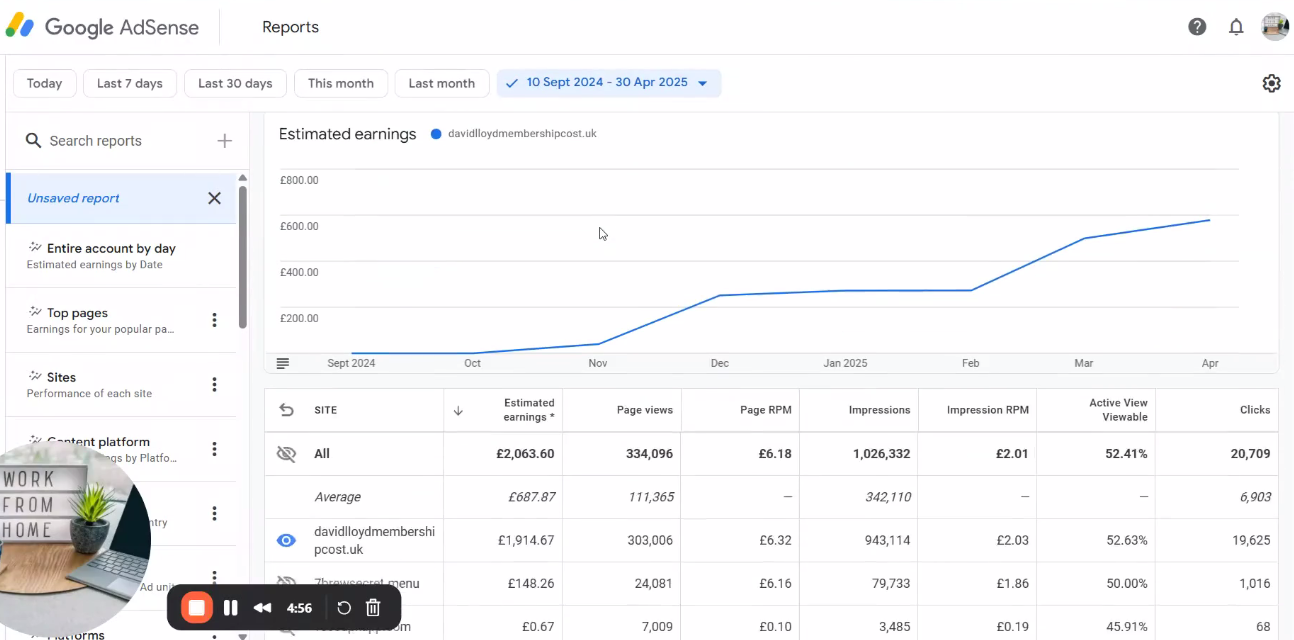Open the Entire account by day report
Viewport: 1294px width, 640px height.
(x=121, y=256)
